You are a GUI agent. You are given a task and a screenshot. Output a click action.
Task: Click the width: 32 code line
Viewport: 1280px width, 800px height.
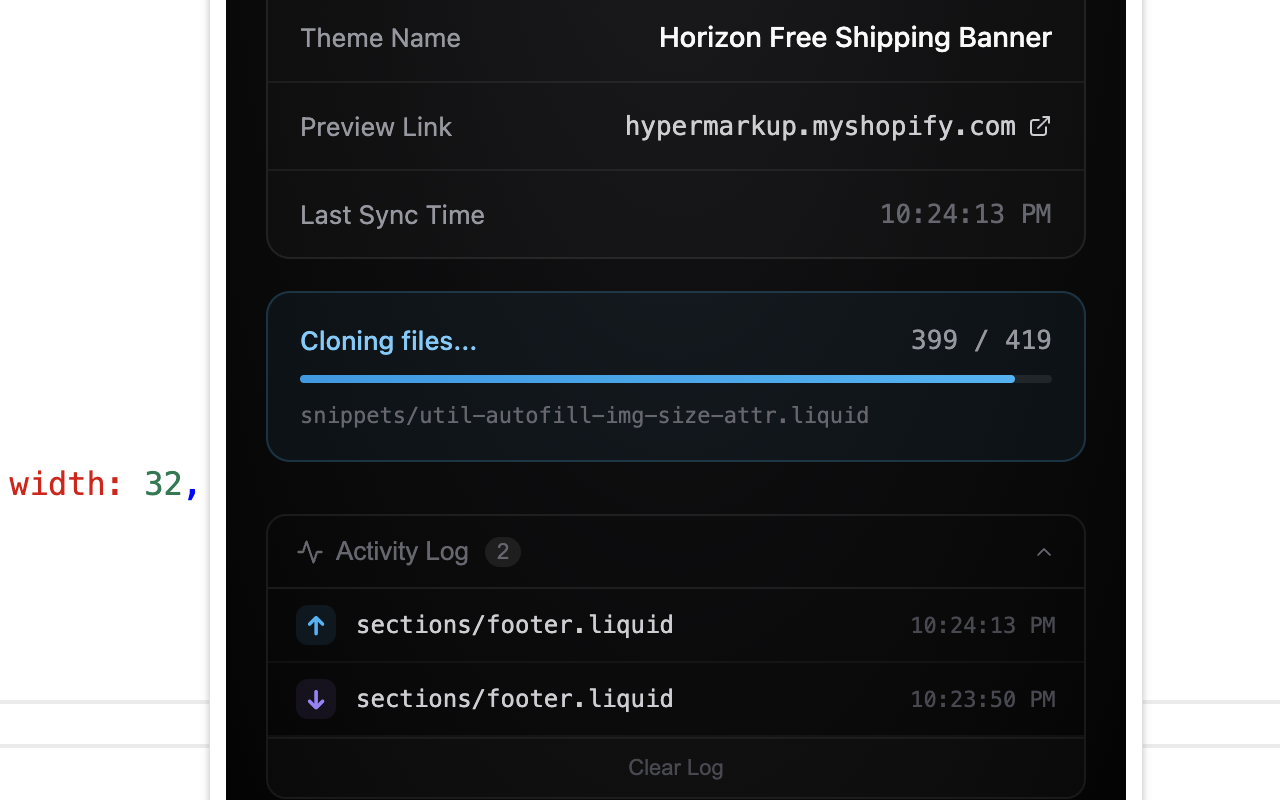(104, 484)
